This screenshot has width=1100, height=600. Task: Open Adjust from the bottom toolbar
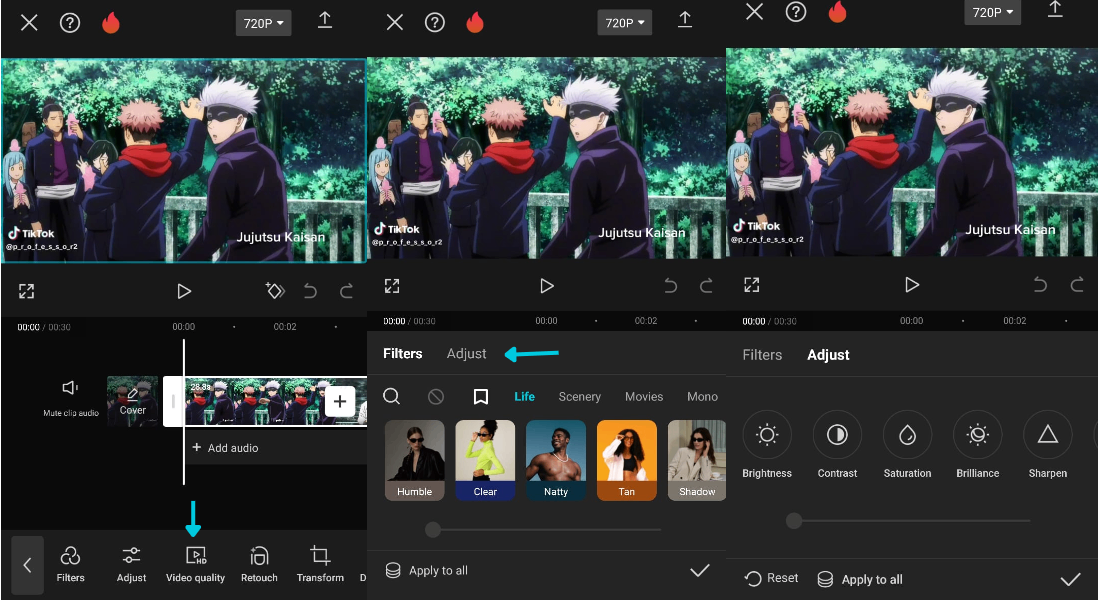click(131, 564)
